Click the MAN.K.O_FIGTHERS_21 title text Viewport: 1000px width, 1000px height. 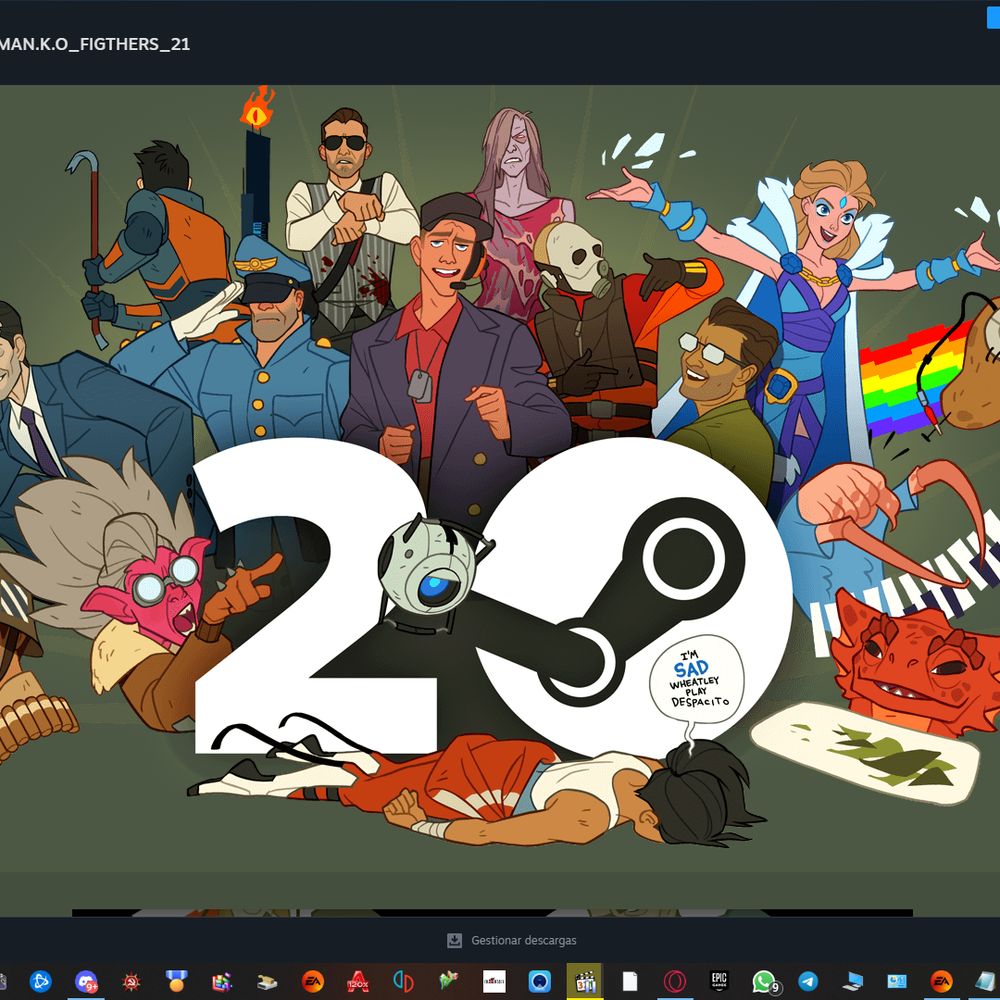[94, 44]
